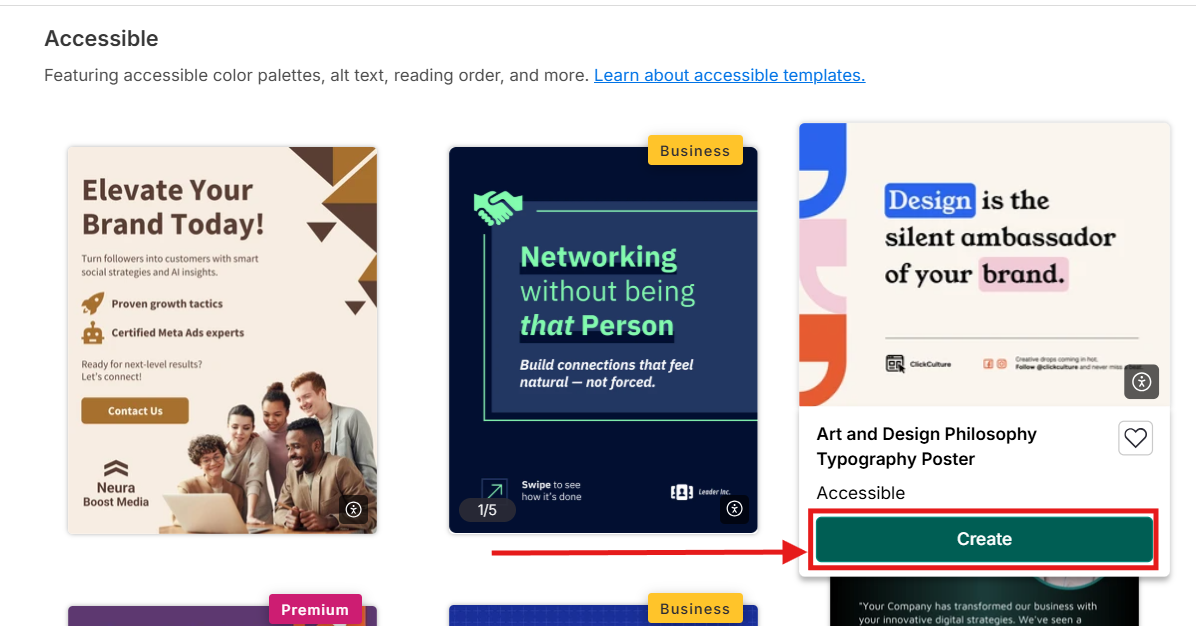
Task: Click the 1/5 page indicator
Action: click(x=487, y=510)
